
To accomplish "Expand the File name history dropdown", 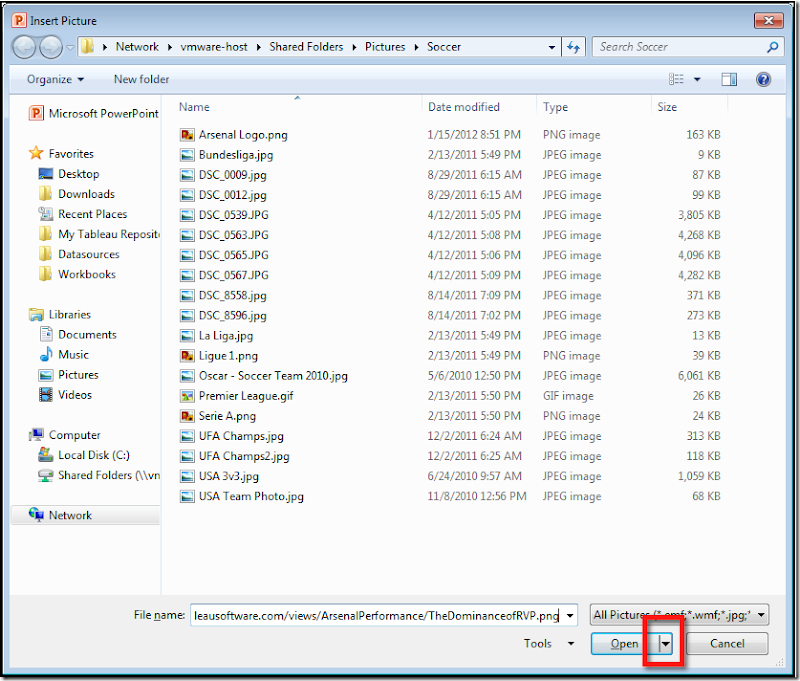I will [x=570, y=616].
